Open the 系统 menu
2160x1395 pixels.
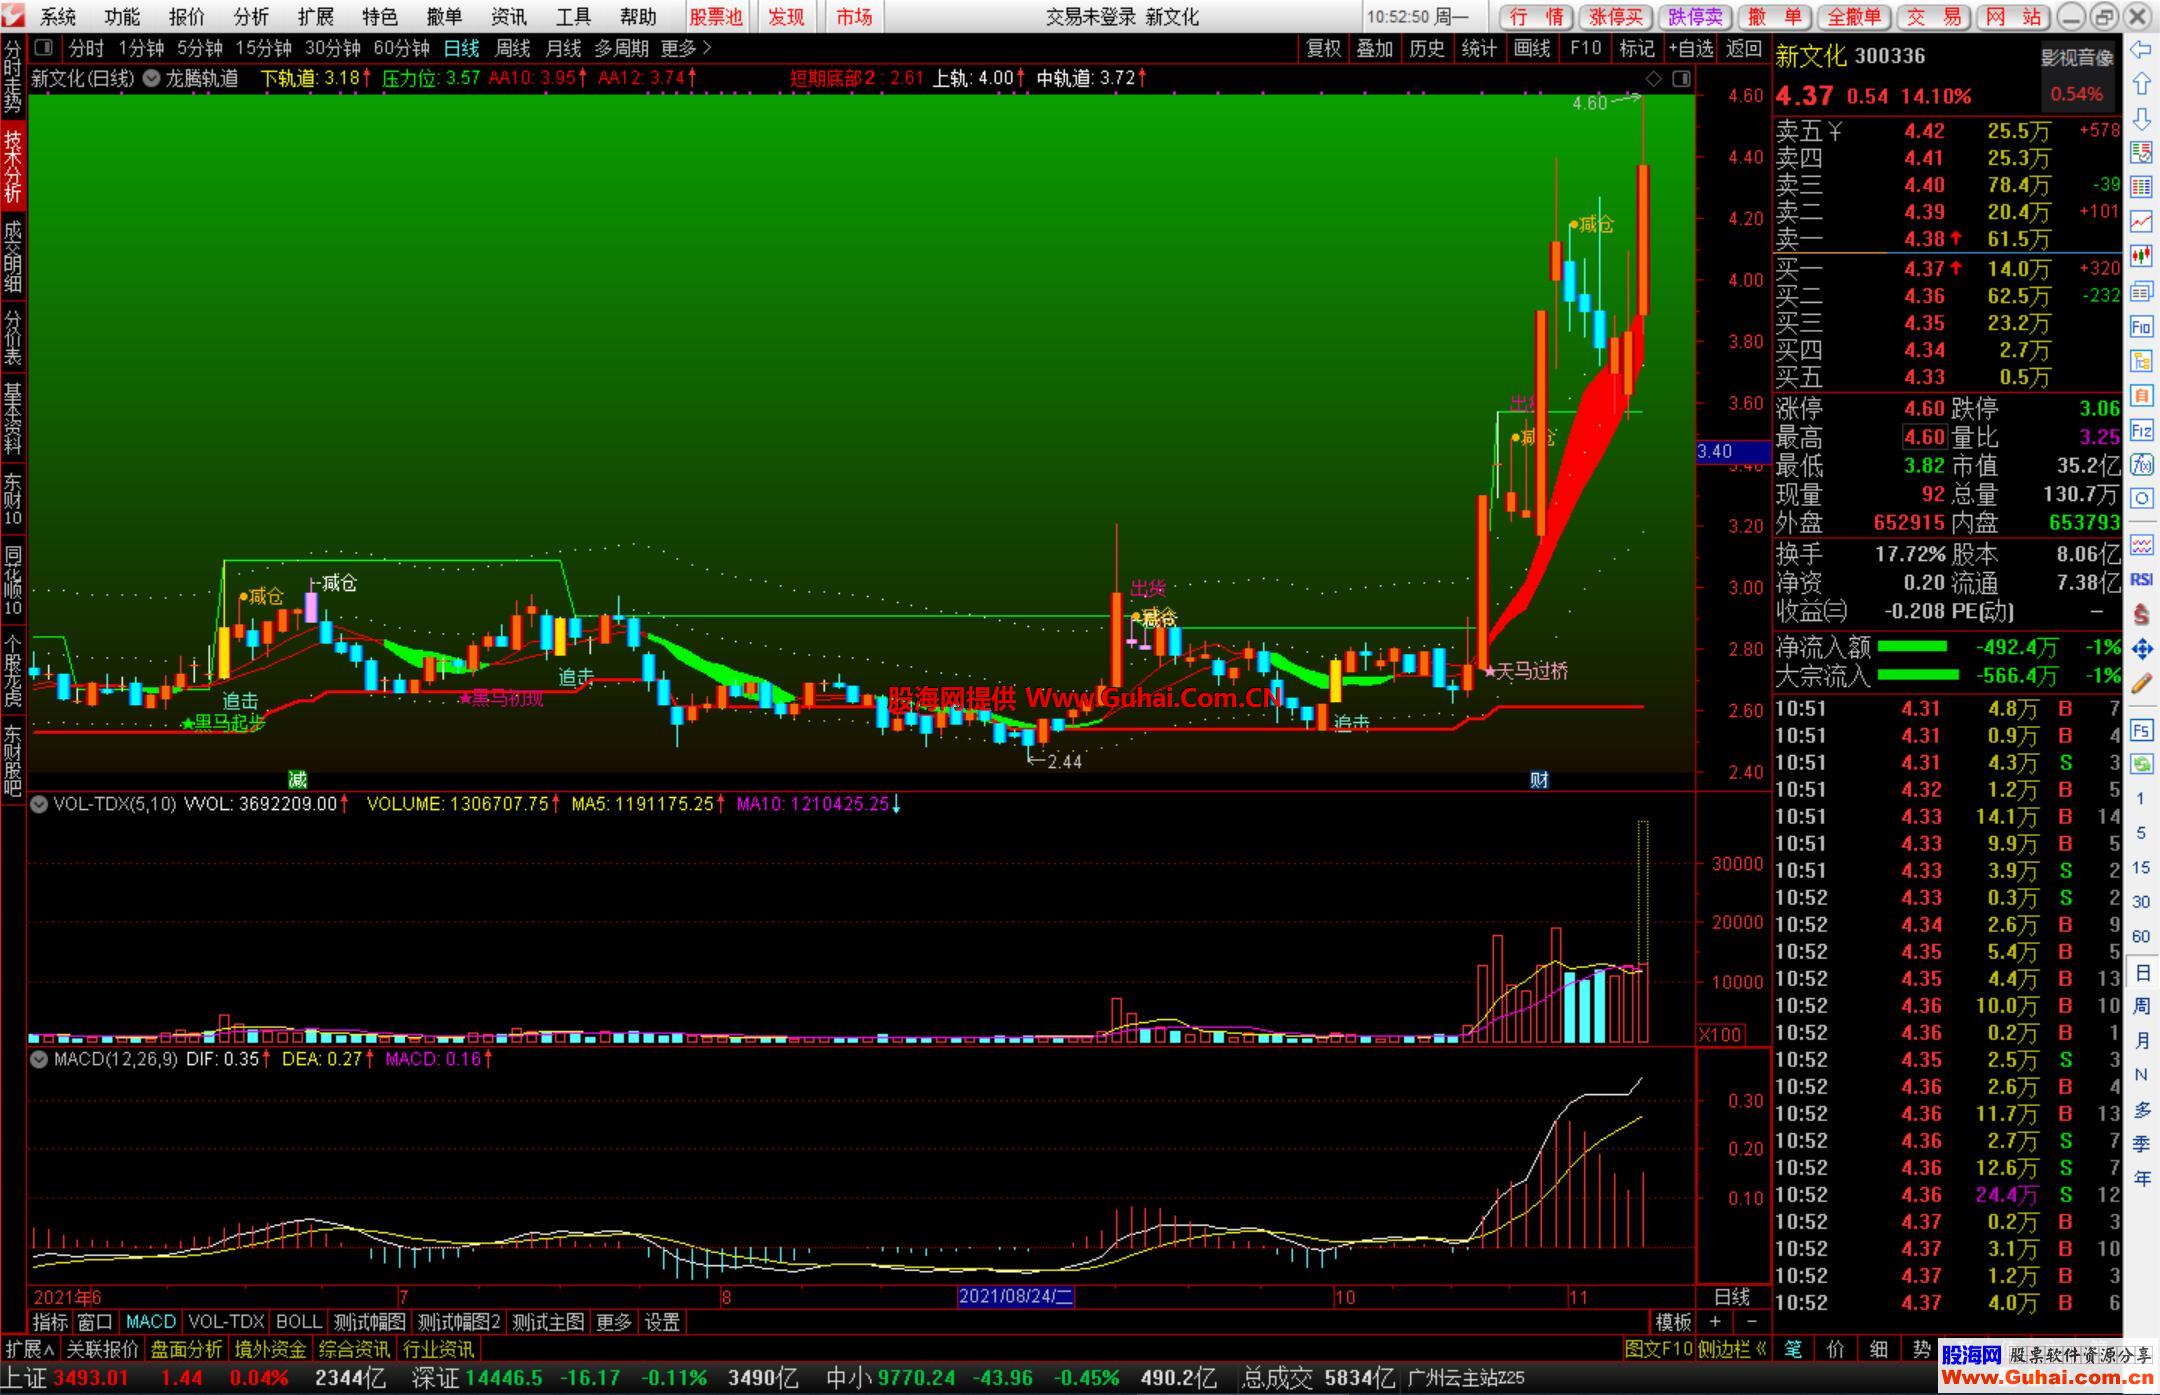pyautogui.click(x=58, y=17)
